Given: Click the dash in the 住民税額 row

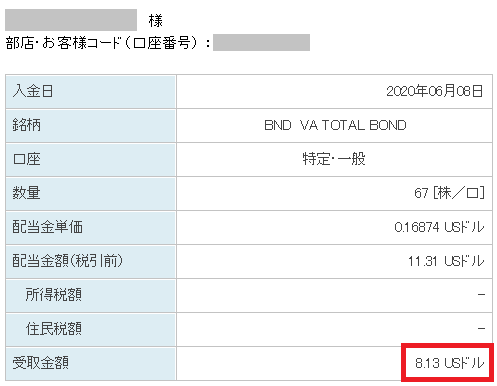Looking at the screenshot, I should click(481, 329).
